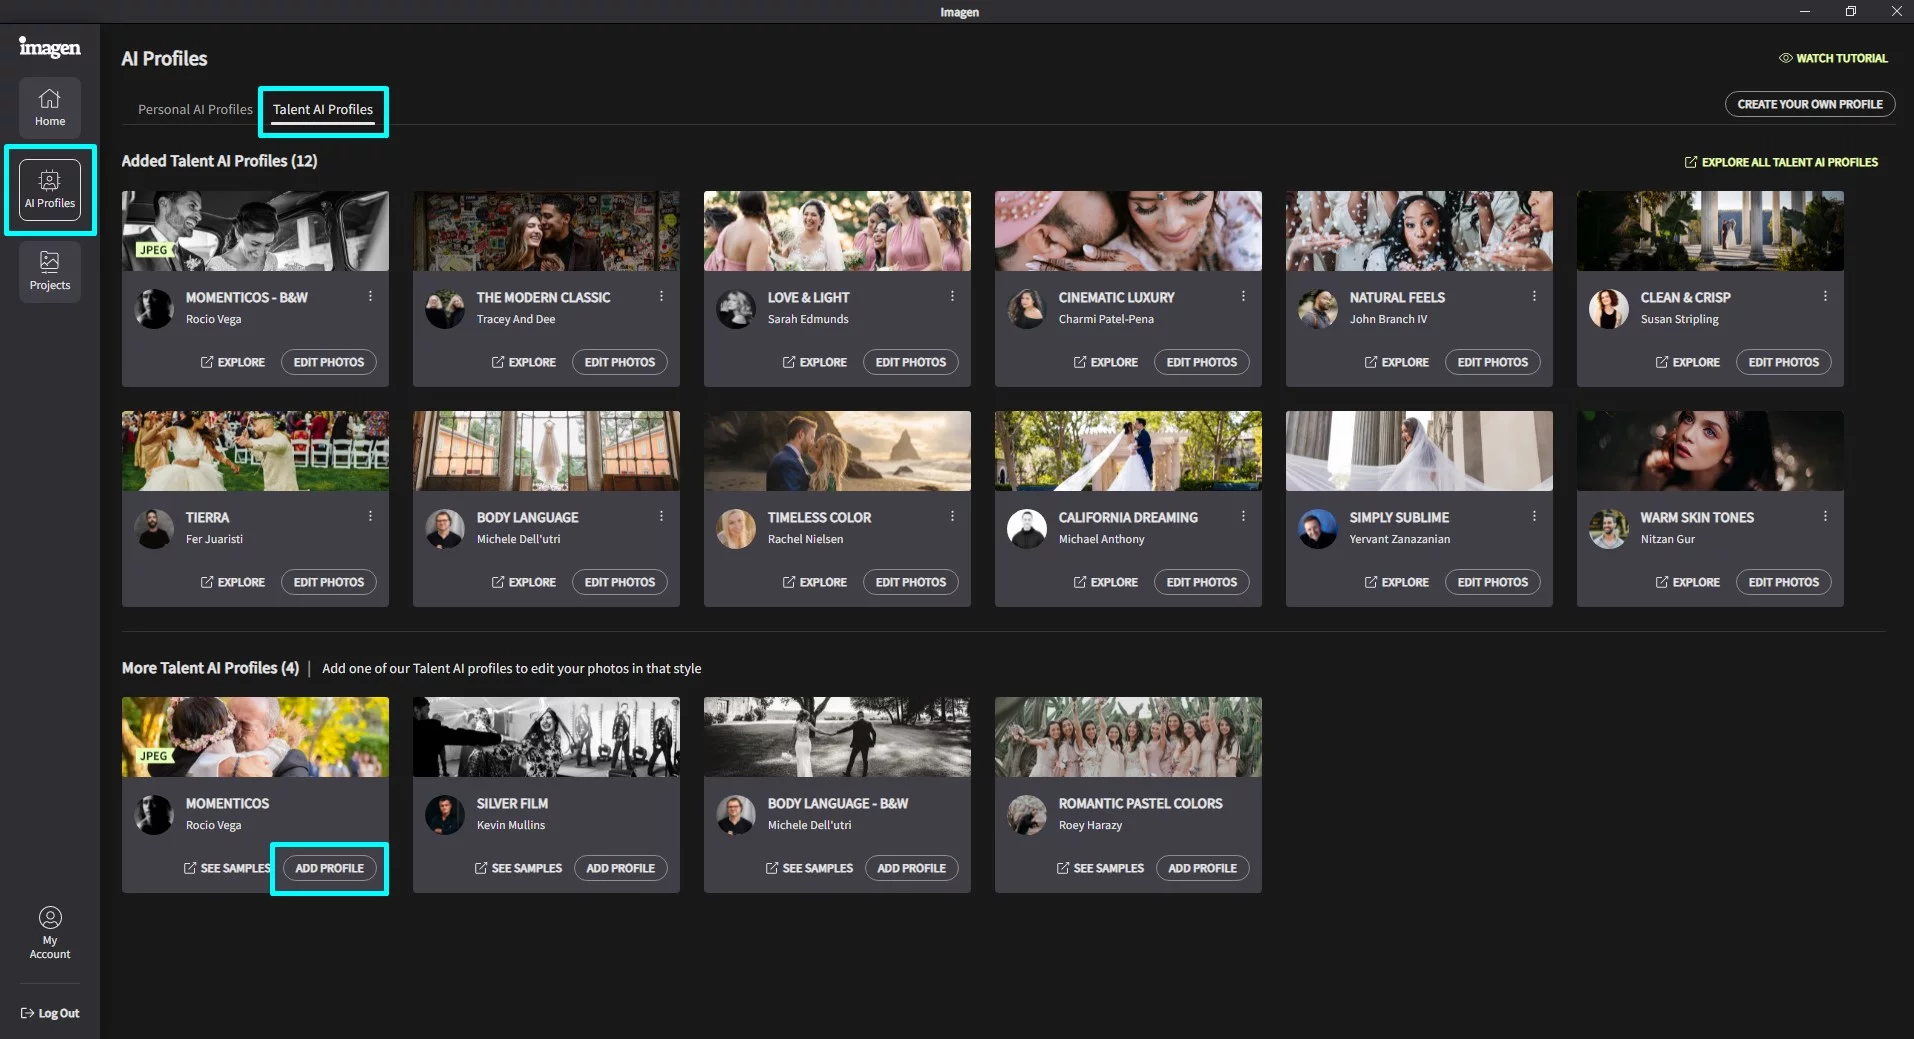Click the 'Charmi Patel-Pena' name text
Screen dimensions: 1914x1039
tap(1106, 319)
